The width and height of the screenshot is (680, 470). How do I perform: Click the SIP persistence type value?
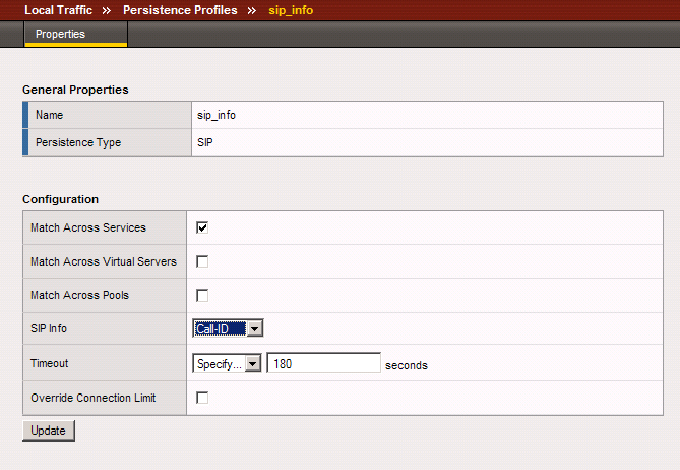205,142
